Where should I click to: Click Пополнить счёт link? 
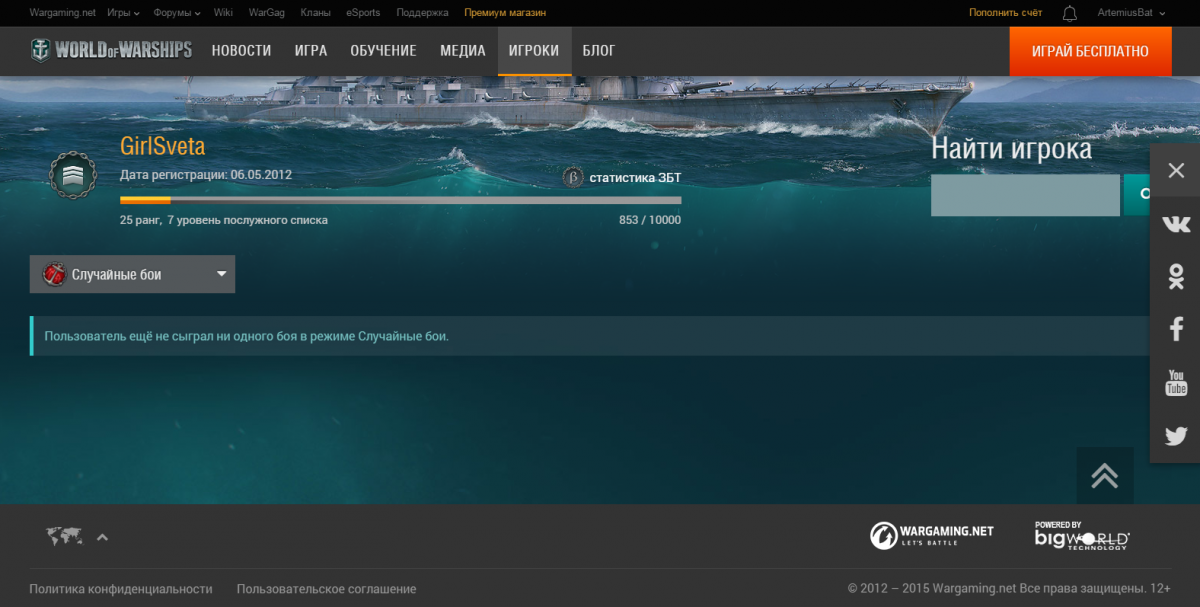[x=1005, y=13]
